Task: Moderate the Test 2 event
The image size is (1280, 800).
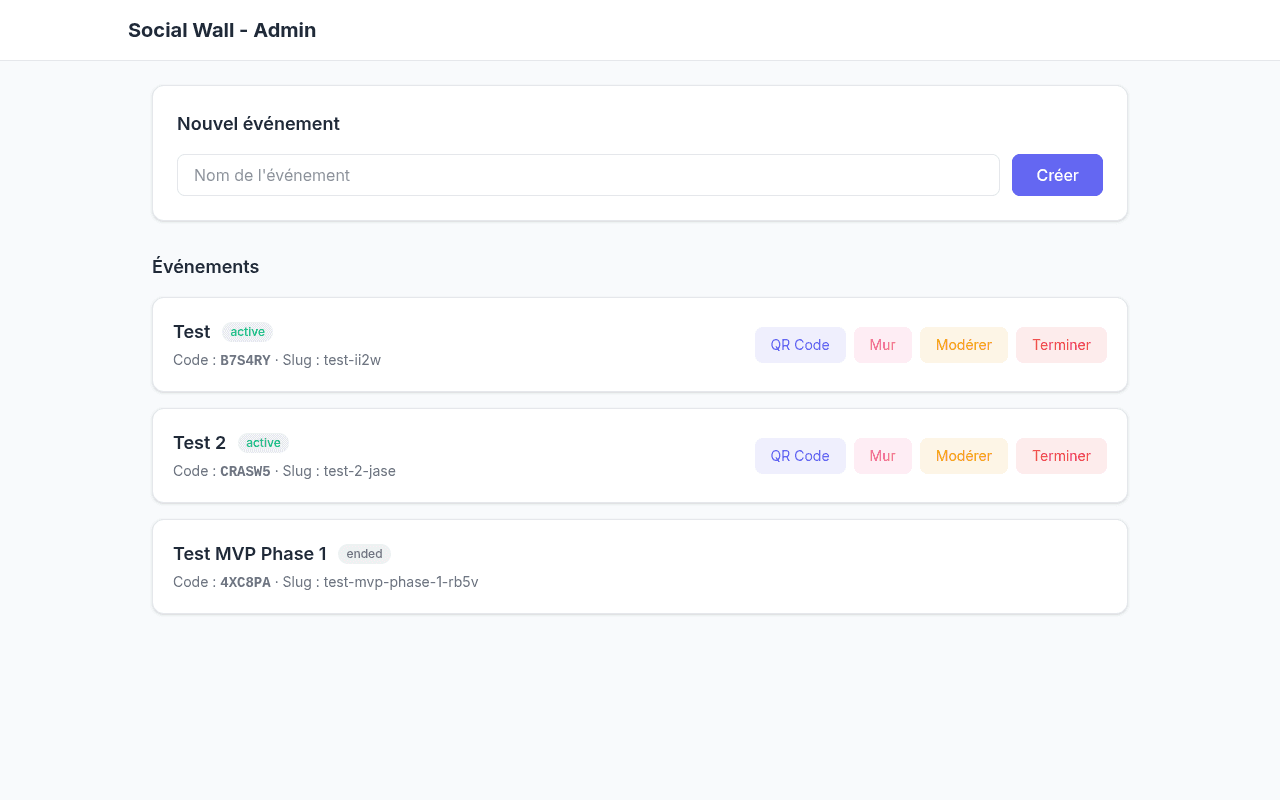Action: pyautogui.click(x=963, y=456)
